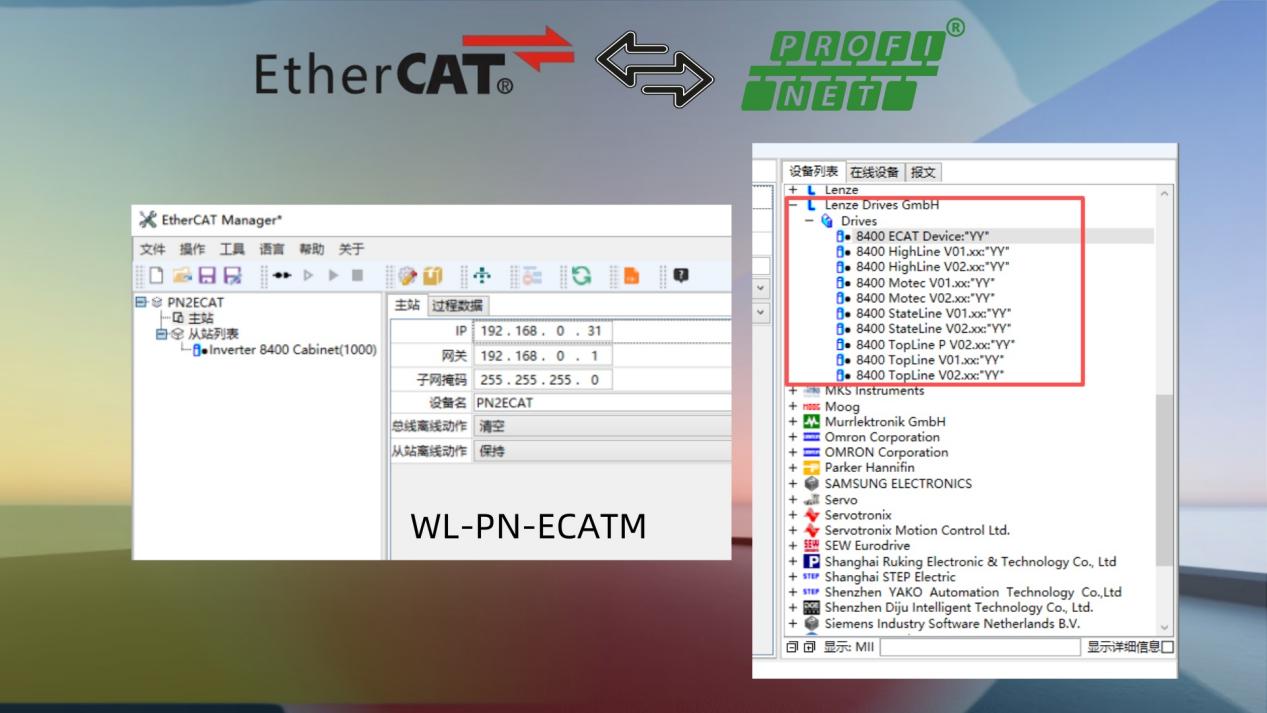Switch to the 在线设备 tab

click(875, 172)
